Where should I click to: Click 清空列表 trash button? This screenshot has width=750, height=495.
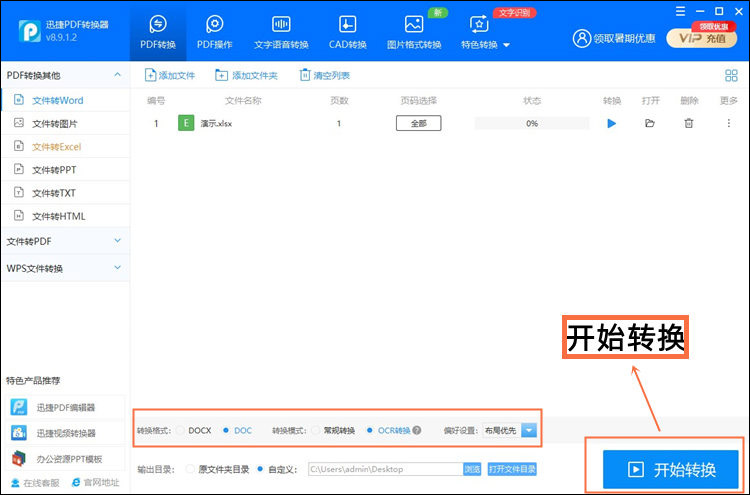pos(324,75)
